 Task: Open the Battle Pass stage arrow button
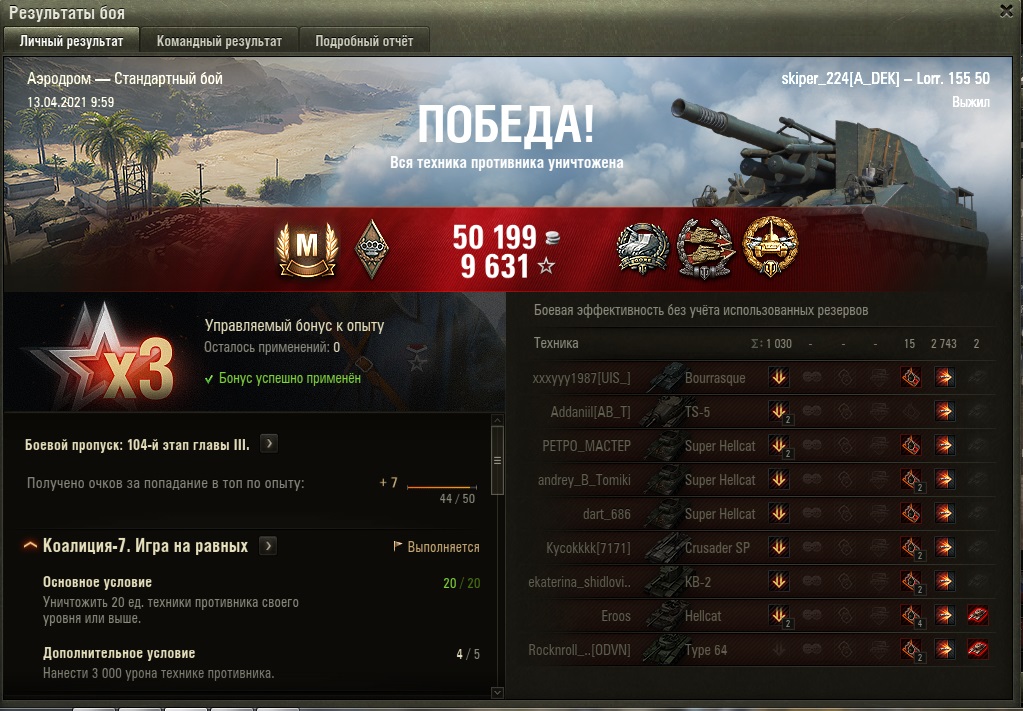point(269,444)
